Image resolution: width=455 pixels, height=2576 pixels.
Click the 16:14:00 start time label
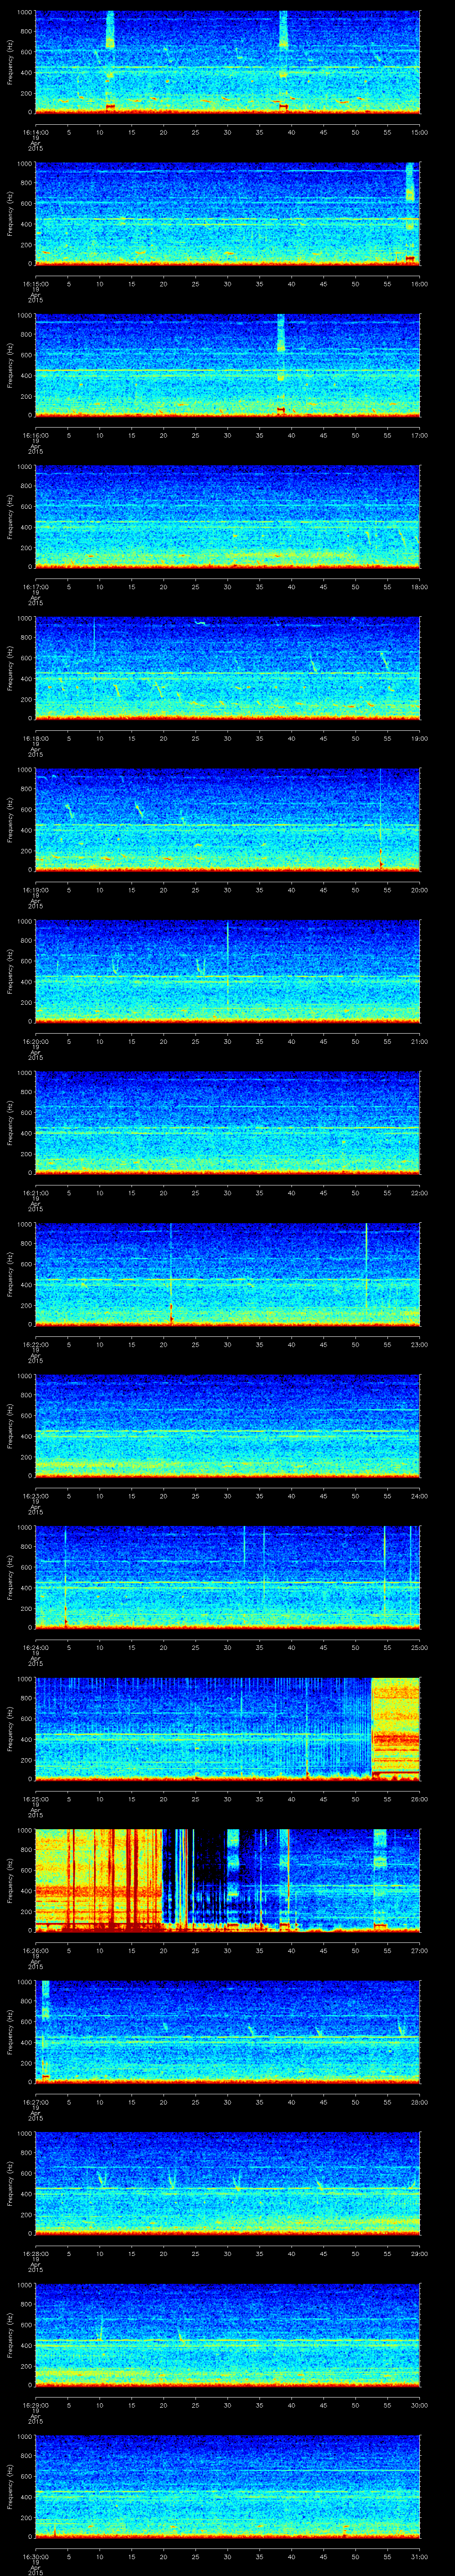pos(35,133)
